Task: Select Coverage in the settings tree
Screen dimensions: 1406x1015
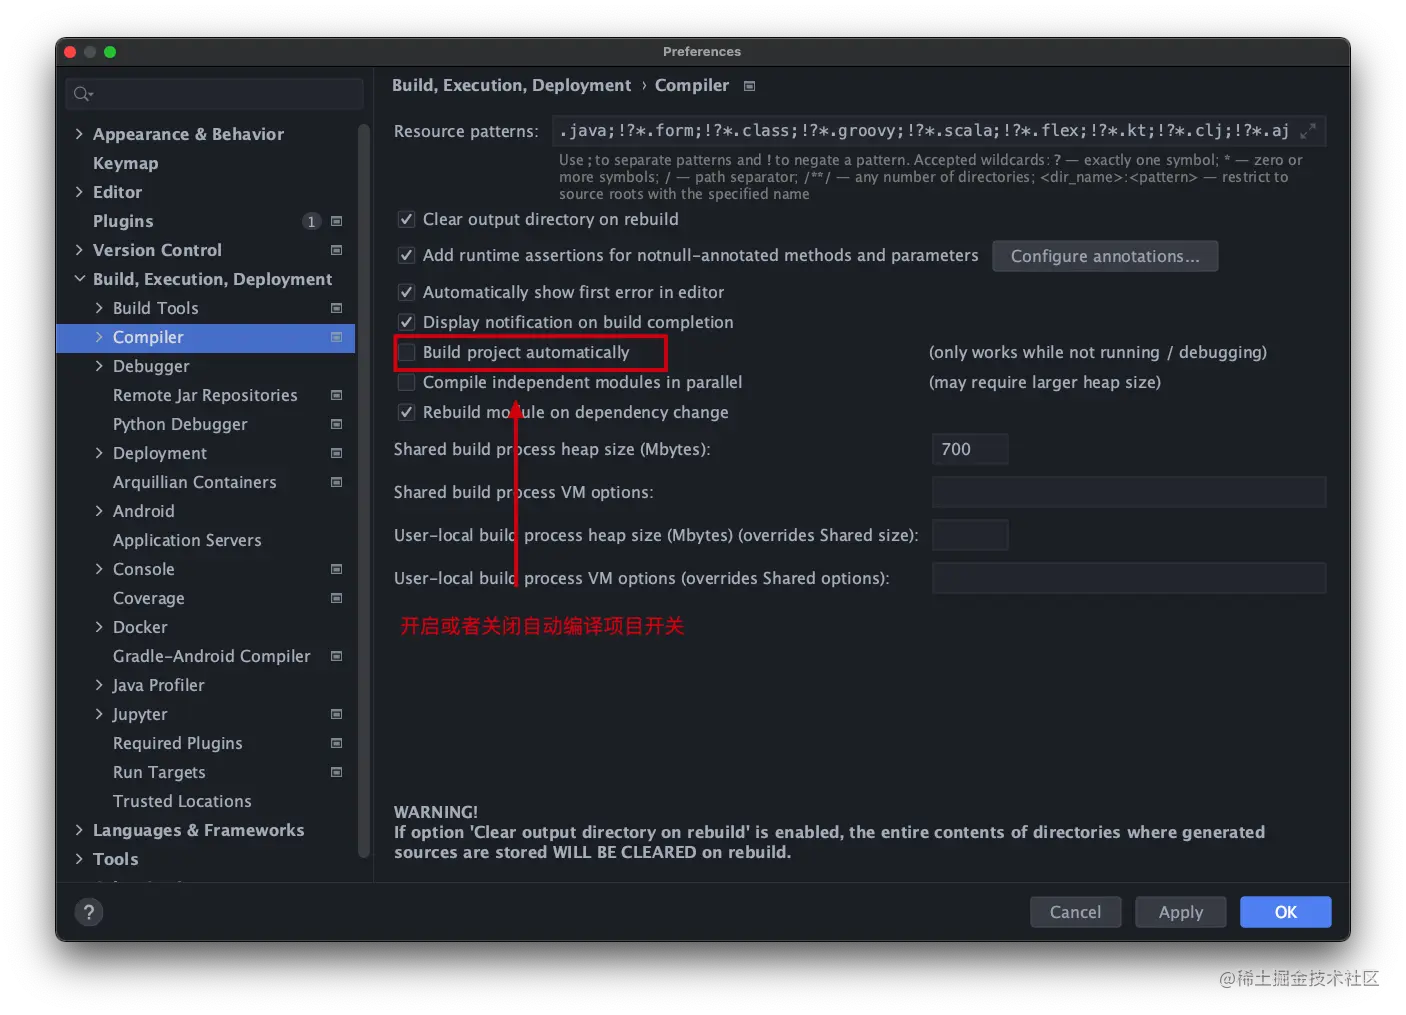Action: click(x=148, y=598)
